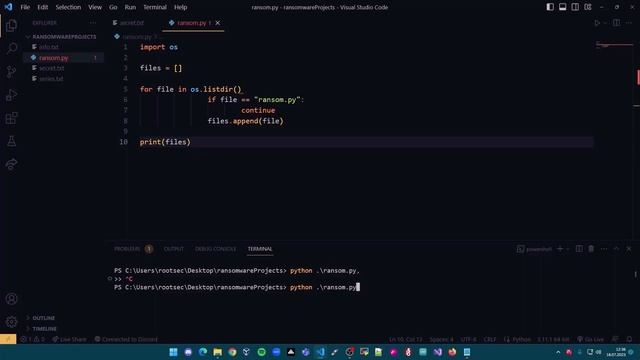Select the TERMINAL panel tab
Image resolution: width=640 pixels, height=360 pixels.
coord(260,249)
